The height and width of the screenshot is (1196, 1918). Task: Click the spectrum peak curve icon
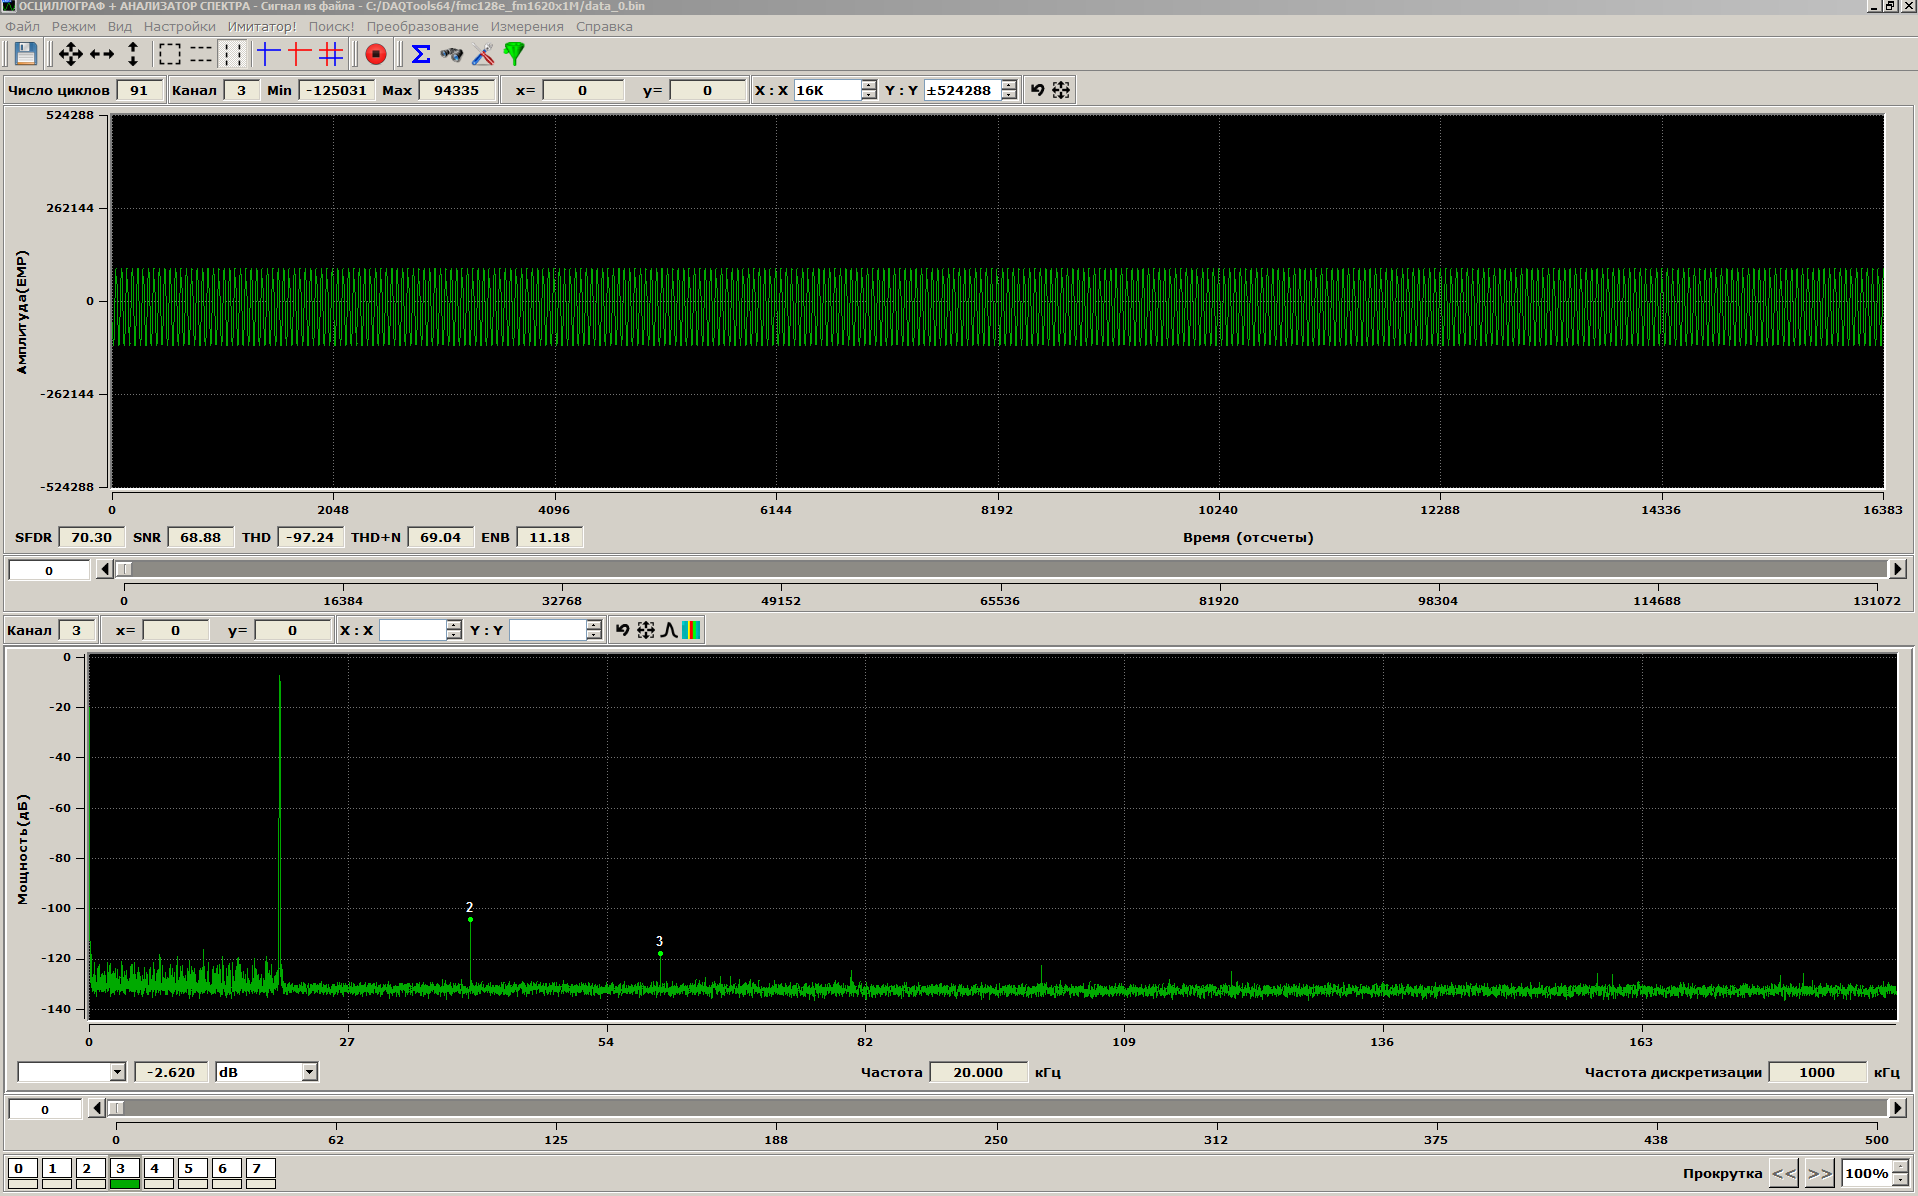669,630
